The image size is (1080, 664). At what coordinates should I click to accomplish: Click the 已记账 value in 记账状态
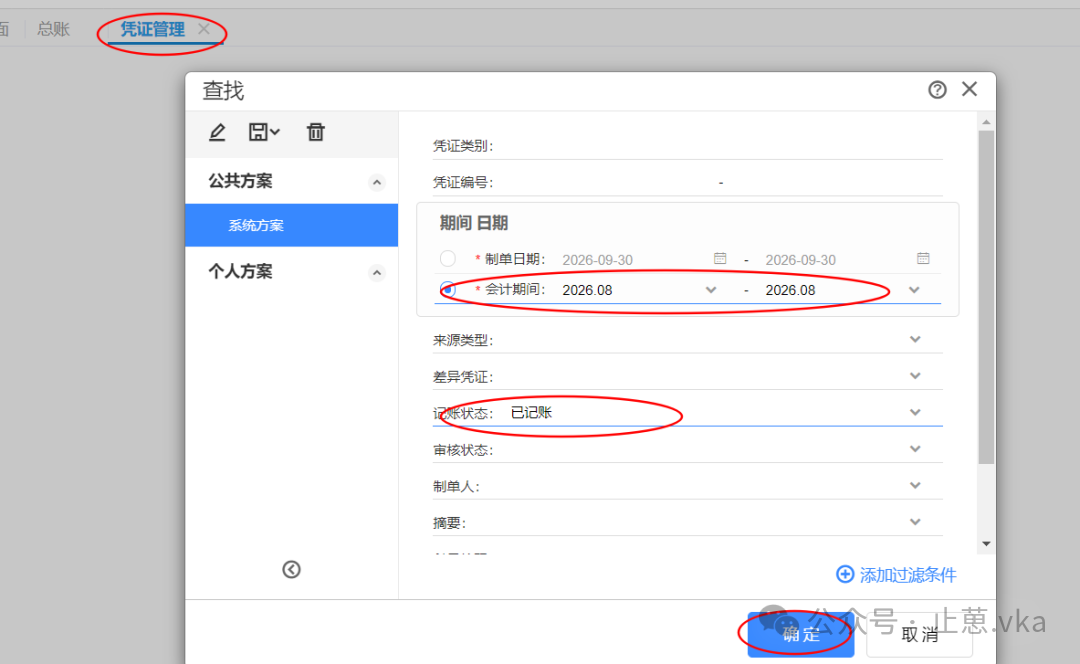tap(531, 413)
